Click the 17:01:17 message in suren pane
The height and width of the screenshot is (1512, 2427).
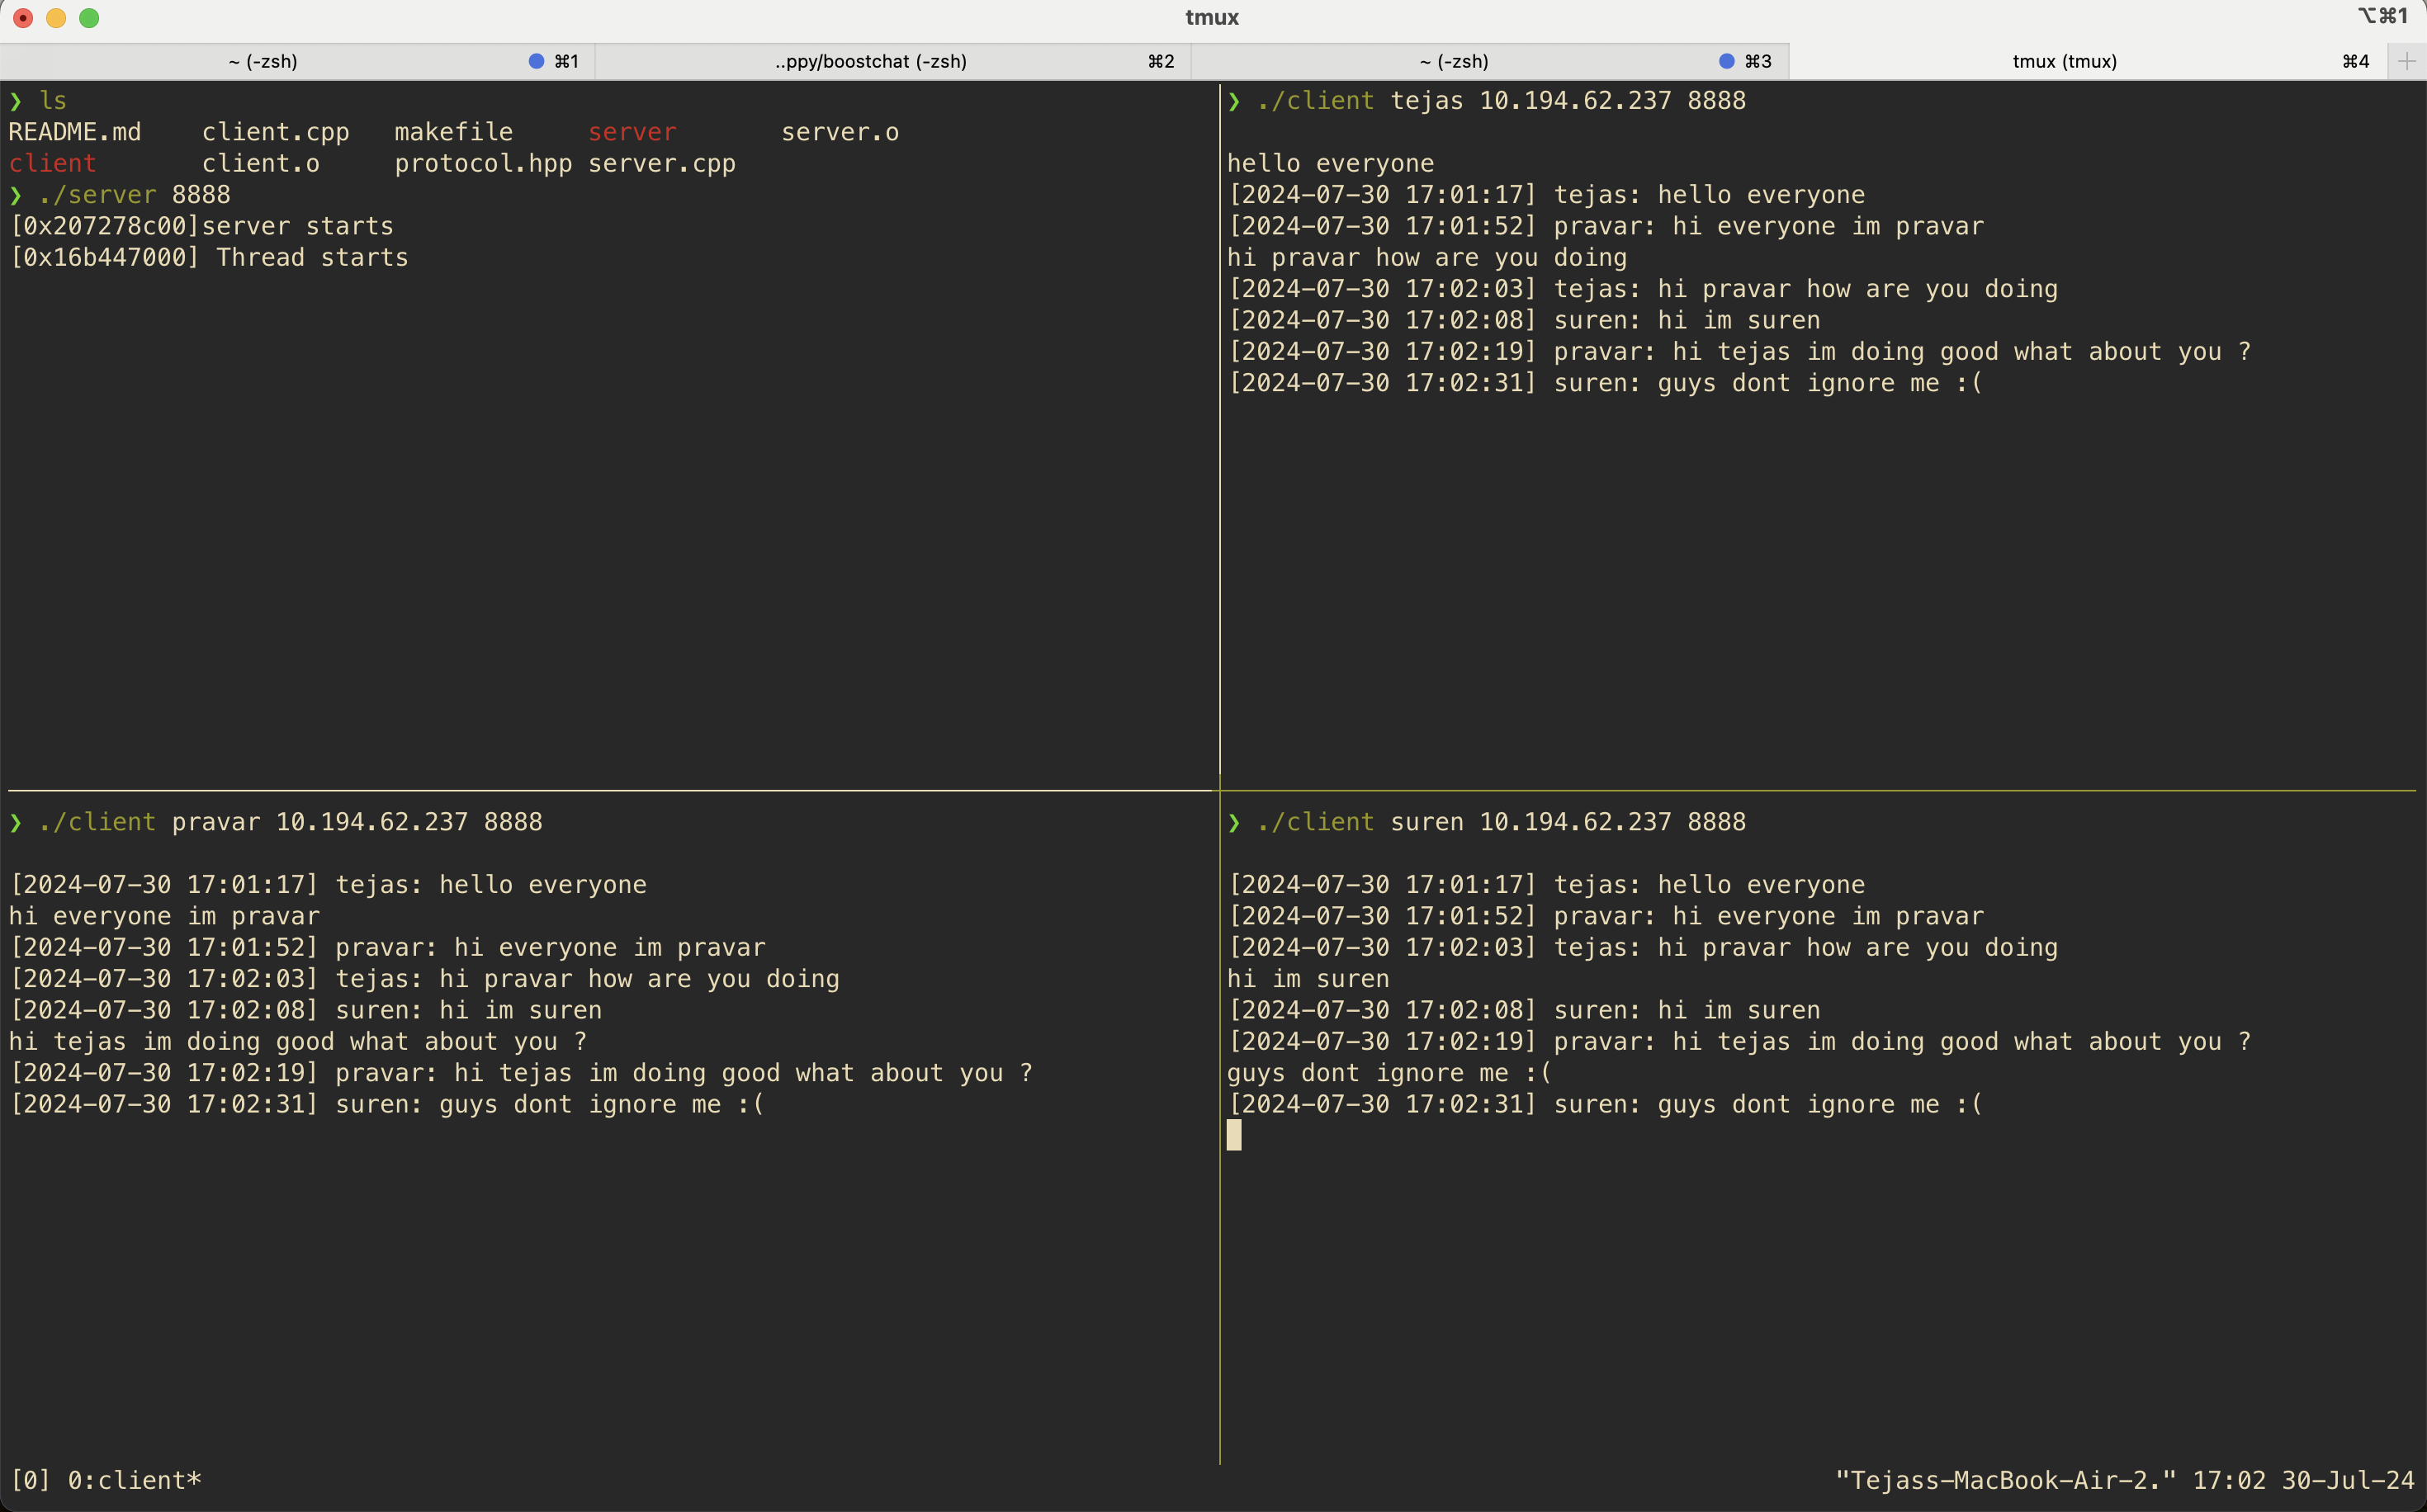tap(1546, 885)
